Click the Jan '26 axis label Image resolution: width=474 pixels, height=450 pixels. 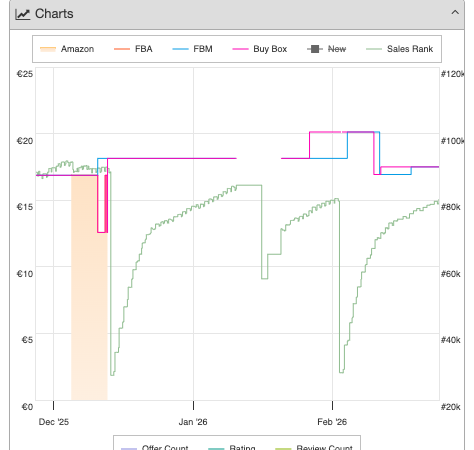[193, 422]
